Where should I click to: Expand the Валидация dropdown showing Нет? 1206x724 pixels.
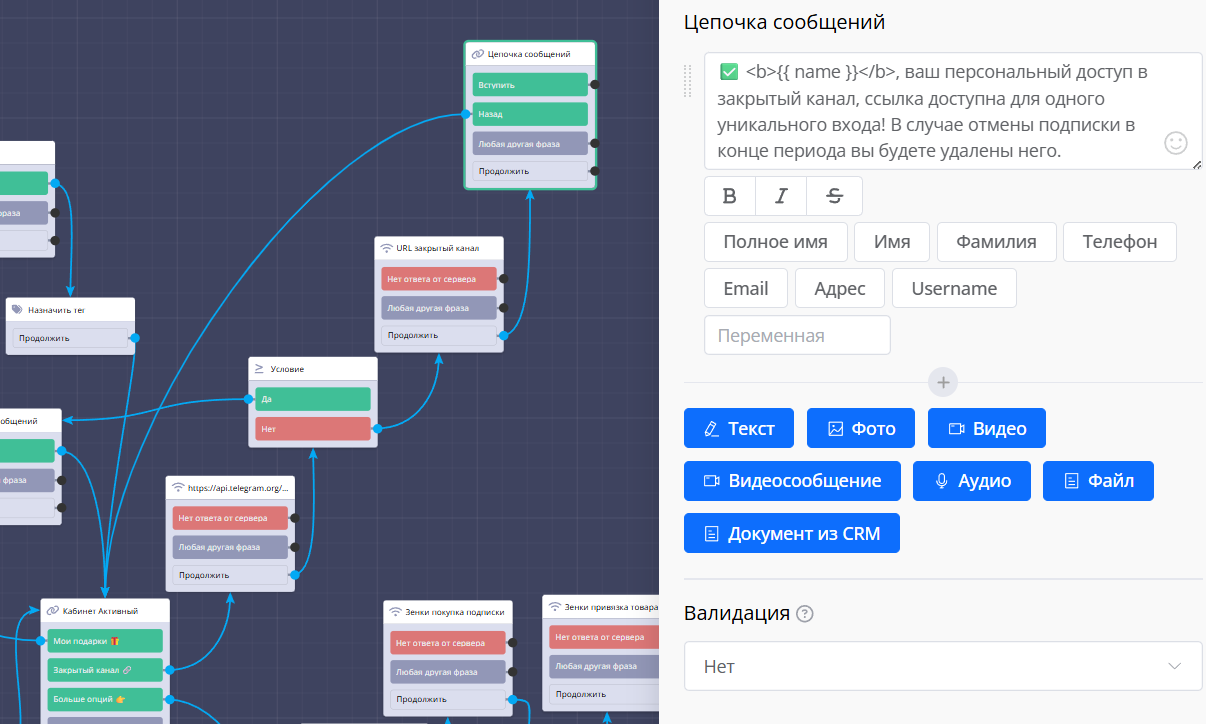tap(942, 666)
